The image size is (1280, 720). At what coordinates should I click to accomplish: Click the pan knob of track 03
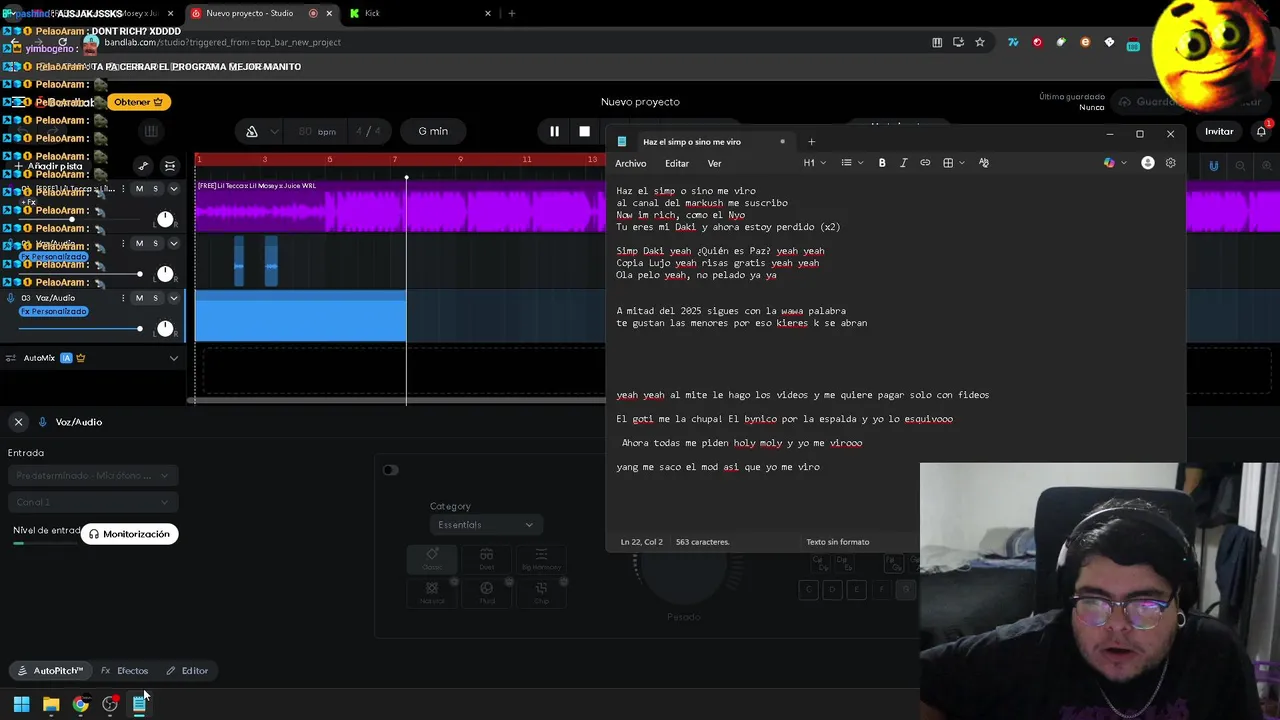click(165, 328)
